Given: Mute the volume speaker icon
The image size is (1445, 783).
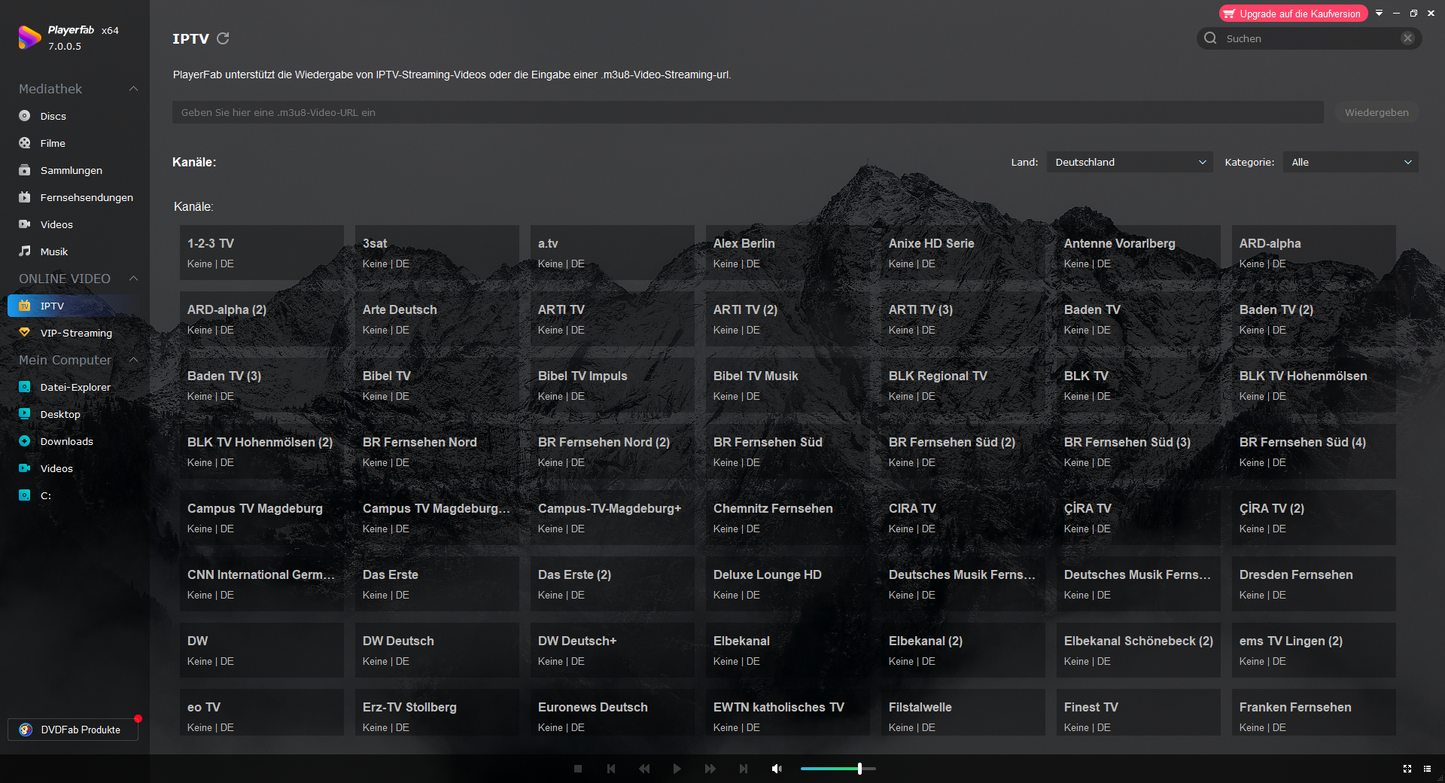Looking at the screenshot, I should point(777,768).
